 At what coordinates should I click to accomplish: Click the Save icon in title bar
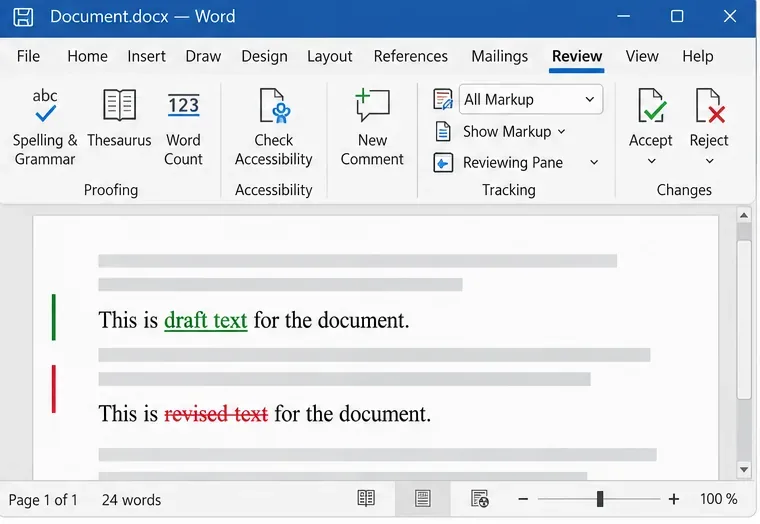coord(23,17)
